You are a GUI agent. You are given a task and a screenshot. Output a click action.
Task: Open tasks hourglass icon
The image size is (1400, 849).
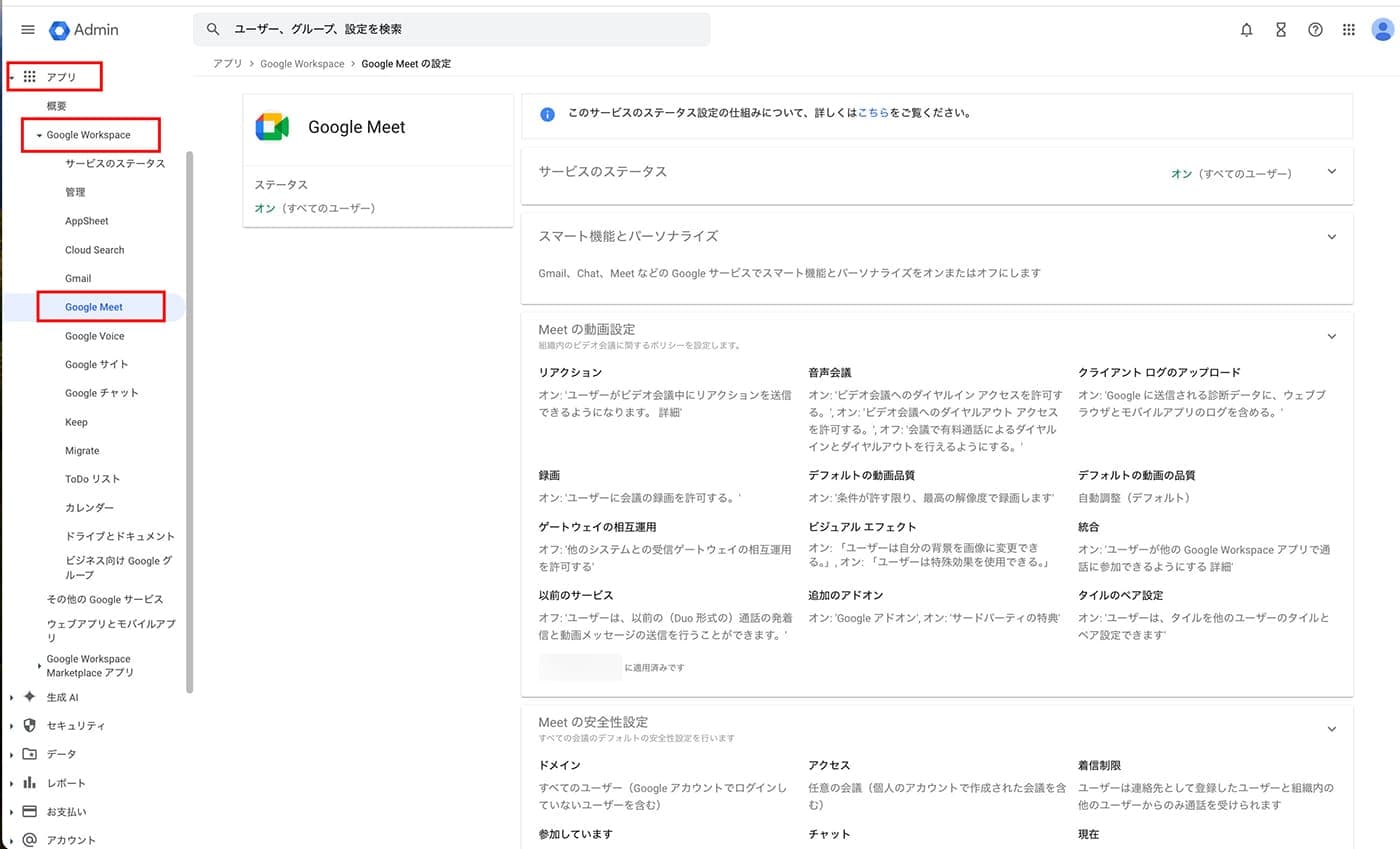tap(1281, 30)
